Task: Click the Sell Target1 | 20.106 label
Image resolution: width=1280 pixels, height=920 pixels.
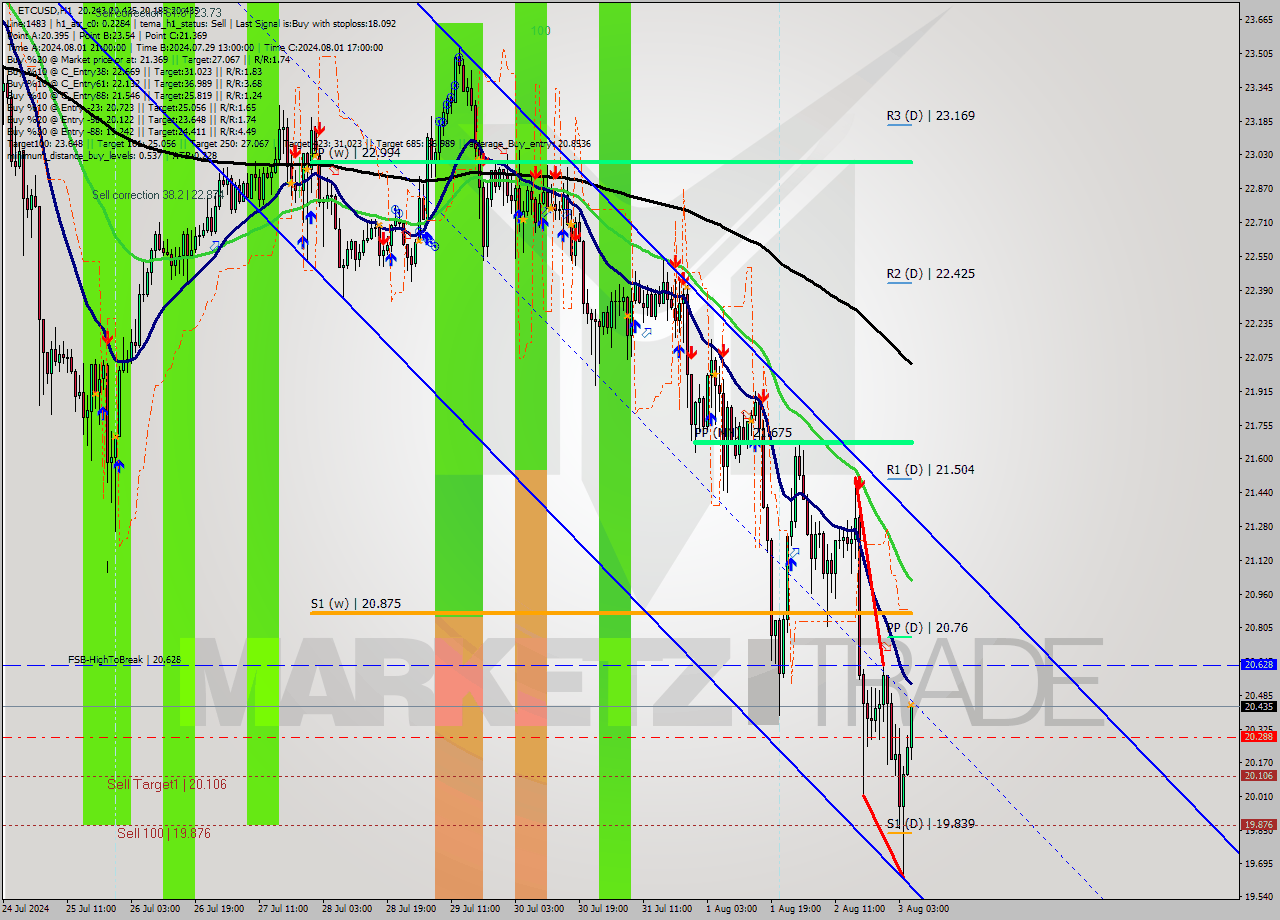Action: [167, 784]
